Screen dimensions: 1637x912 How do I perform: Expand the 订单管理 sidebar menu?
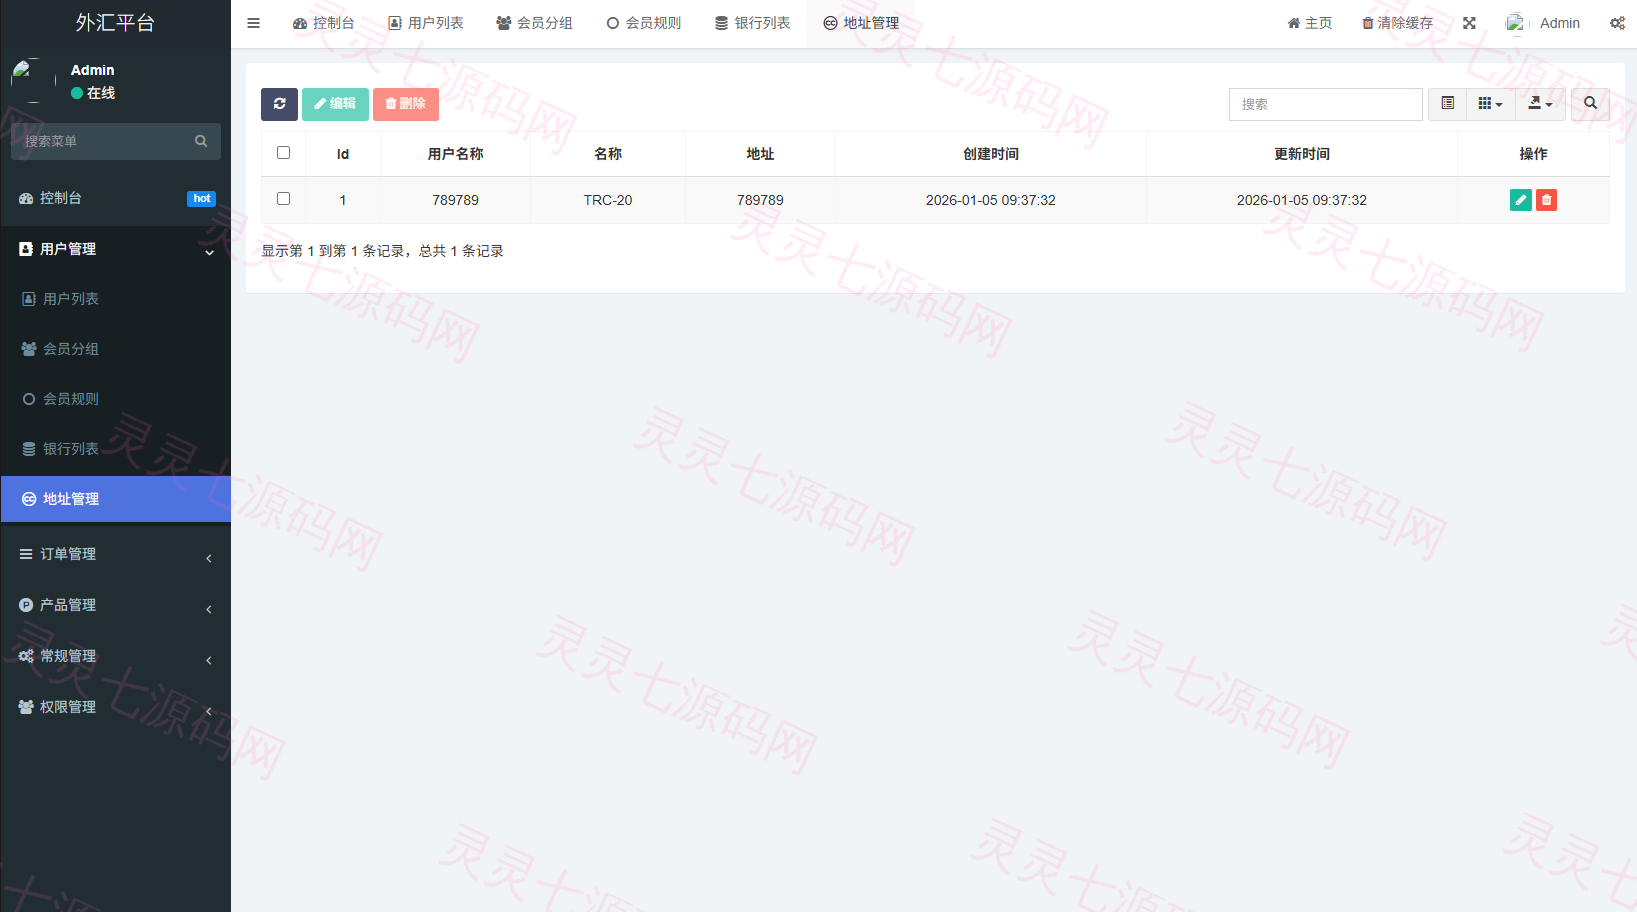pos(116,554)
